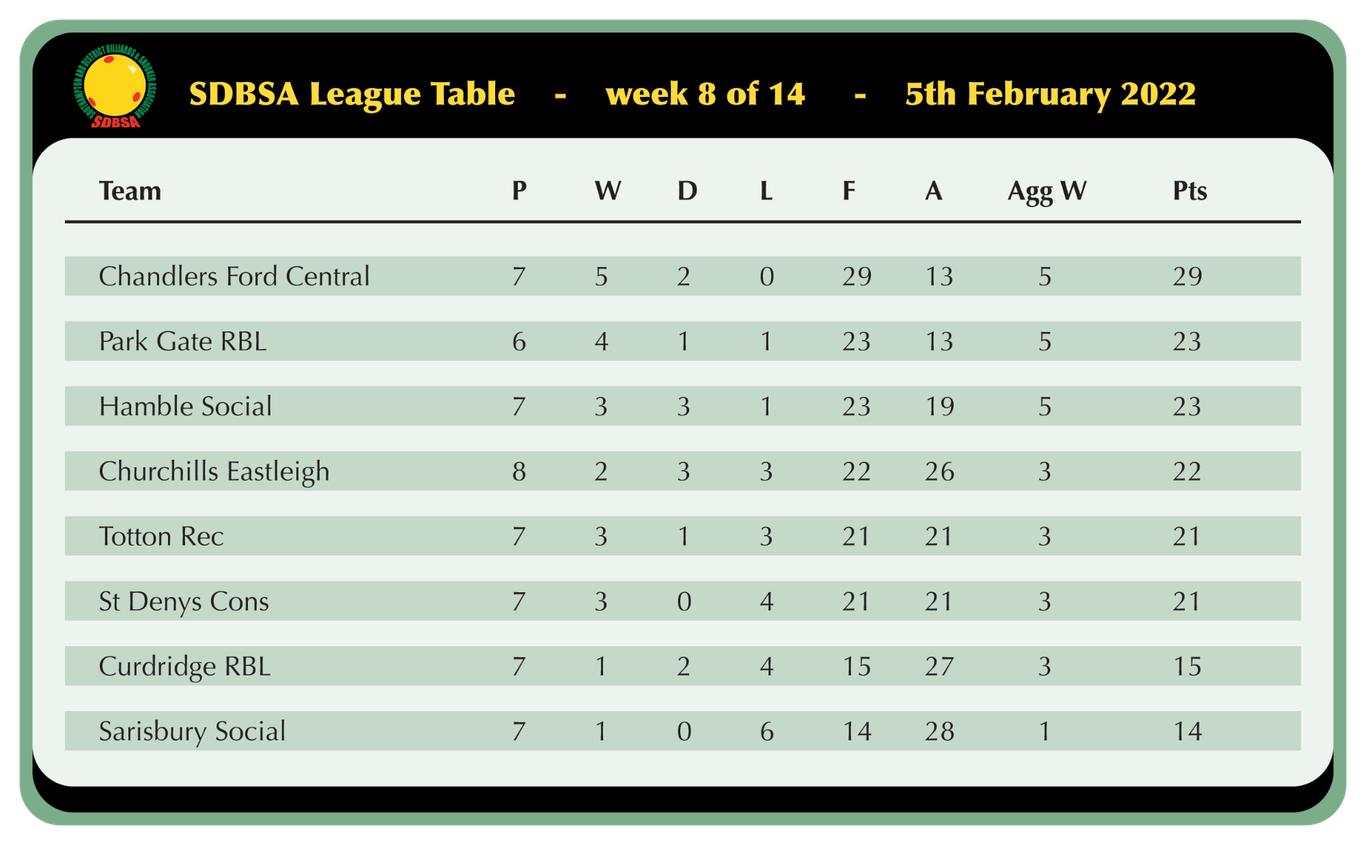The width and height of the screenshot is (1366, 845).
Task: Click Sarisbury Social's points value 14
Action: pyautogui.click(x=1187, y=731)
